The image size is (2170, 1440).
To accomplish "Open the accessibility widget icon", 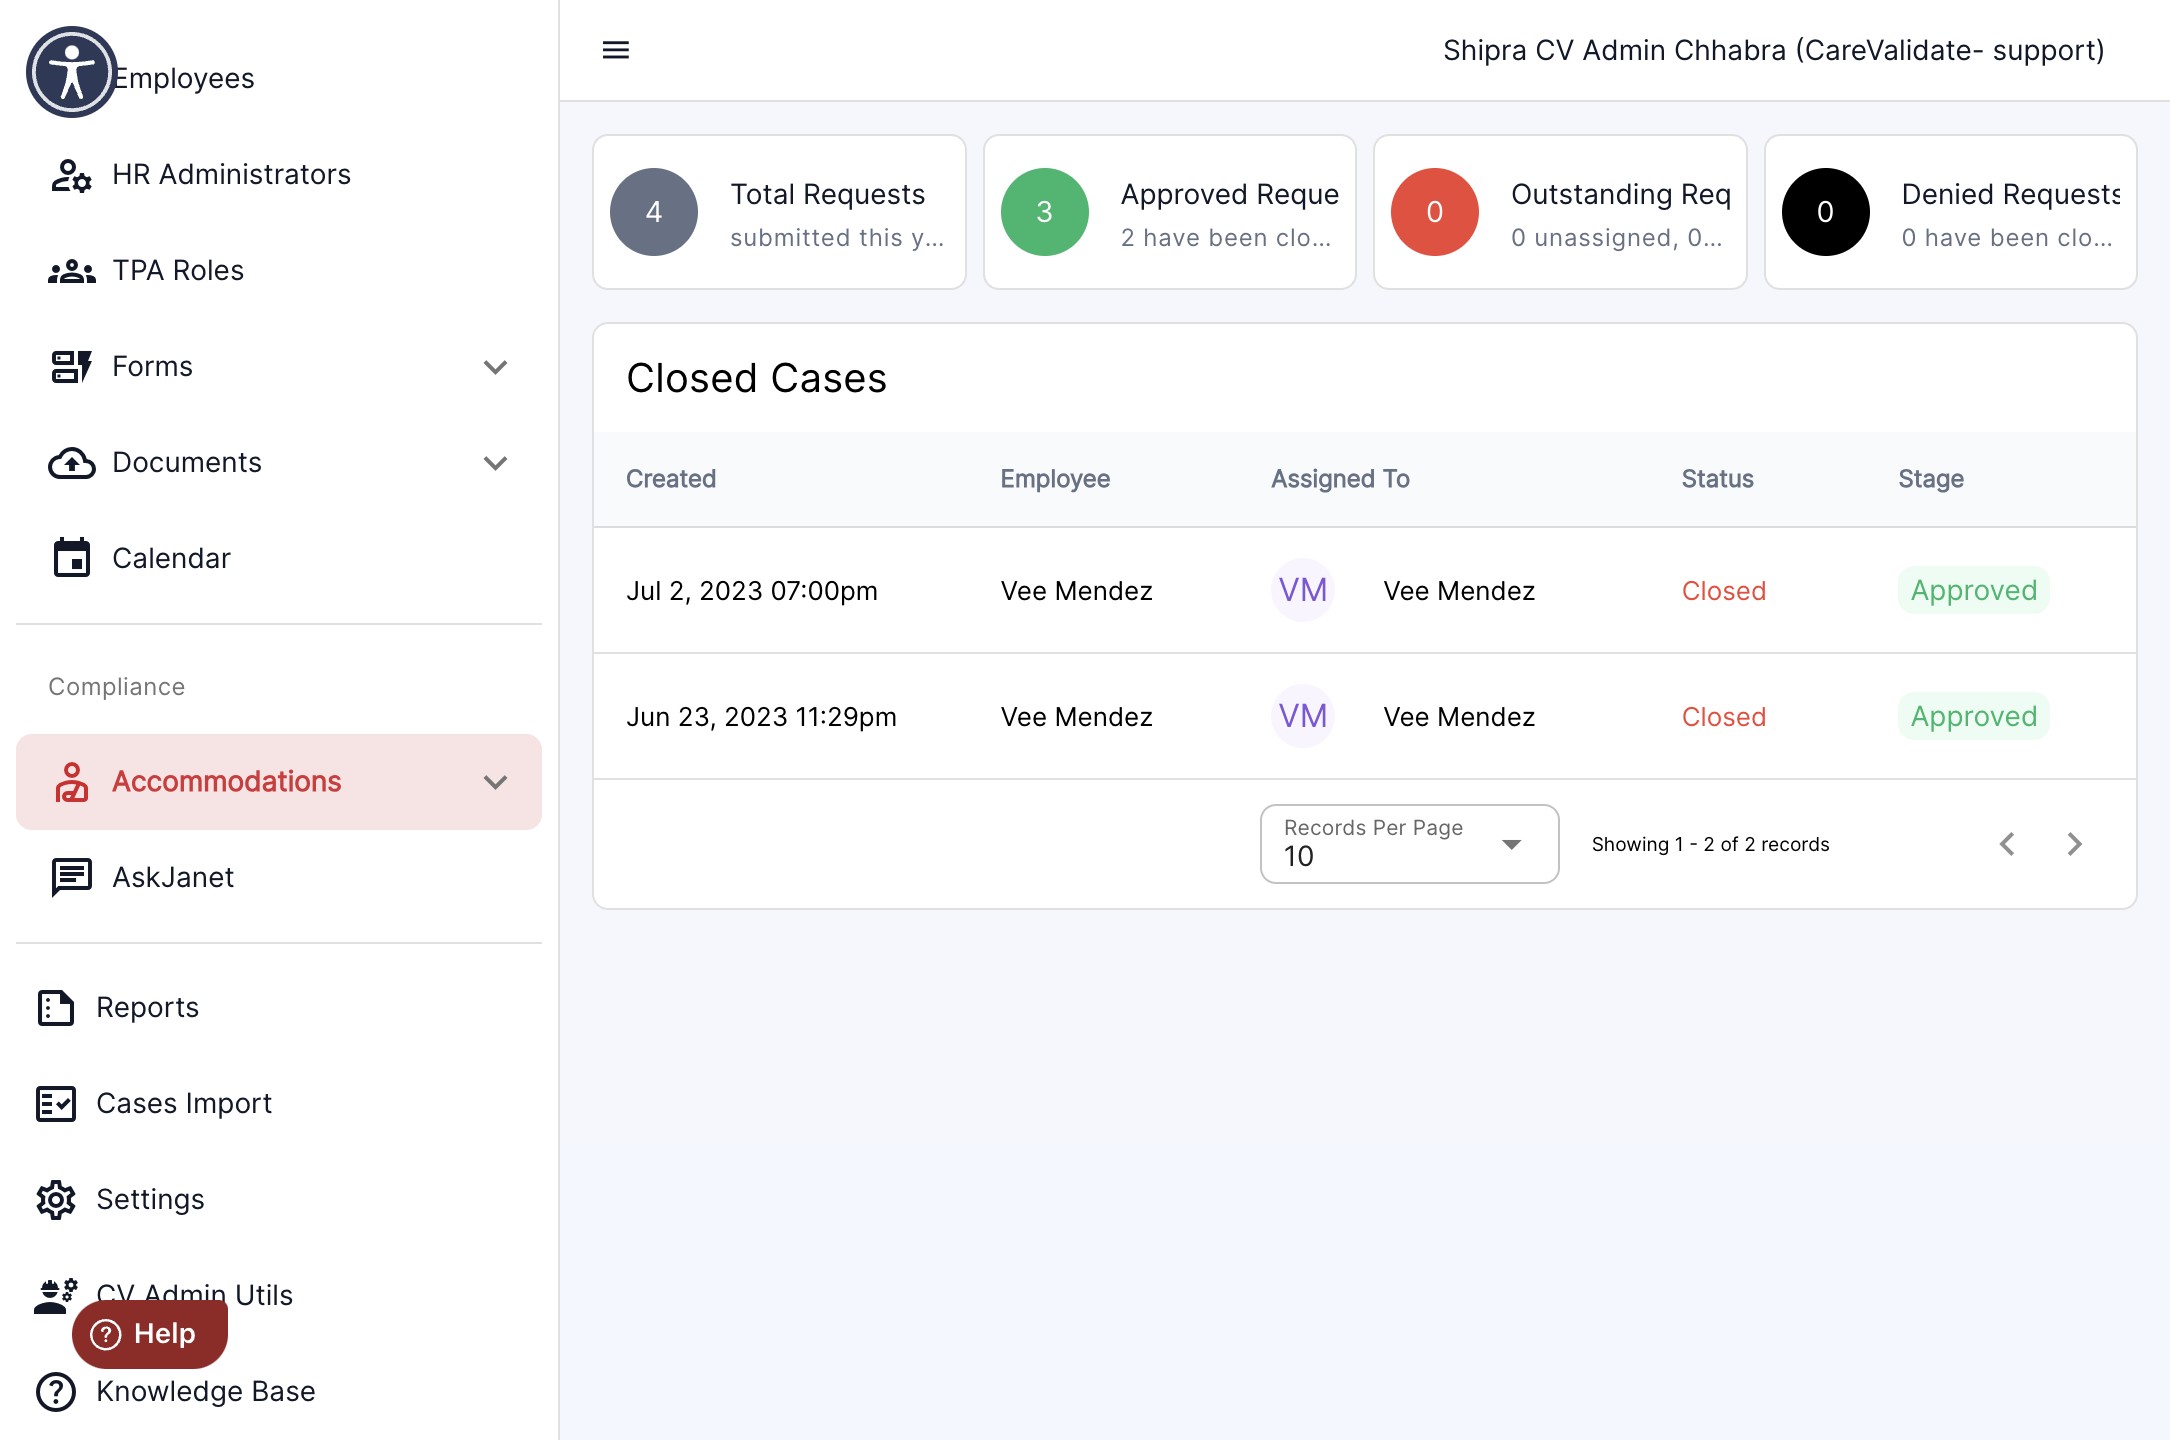I will coord(71,72).
